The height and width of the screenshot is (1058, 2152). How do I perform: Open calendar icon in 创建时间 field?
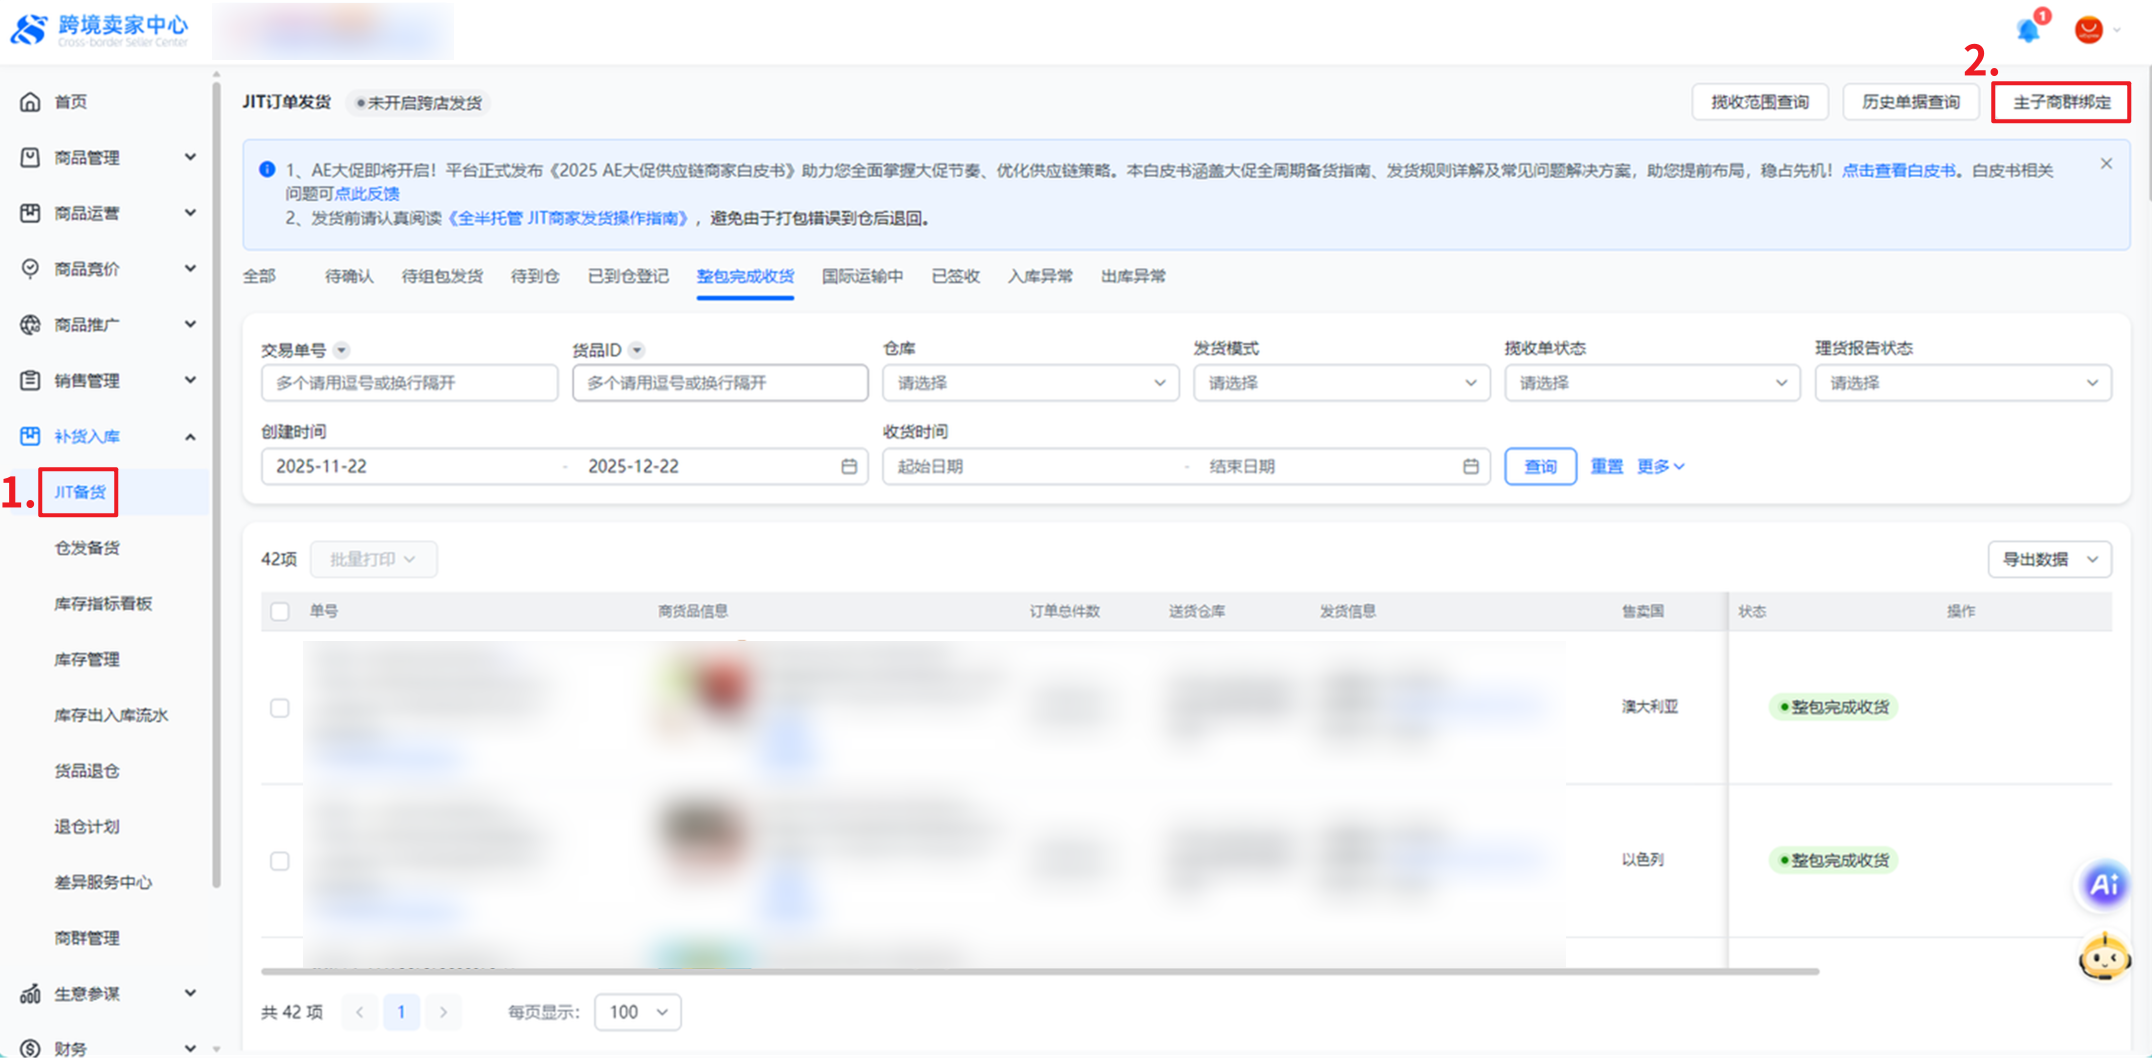[849, 466]
